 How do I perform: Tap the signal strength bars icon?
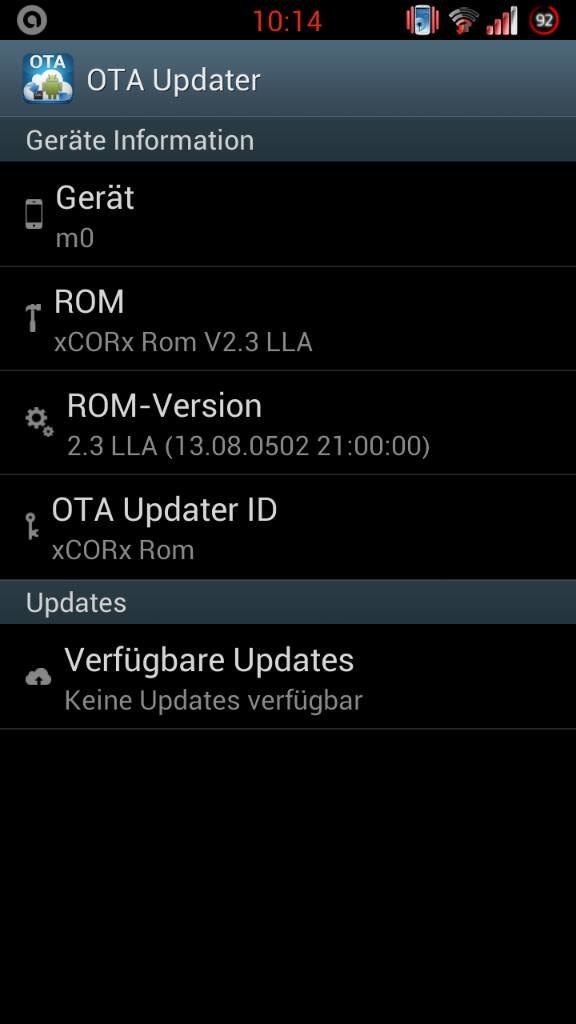(x=502, y=20)
